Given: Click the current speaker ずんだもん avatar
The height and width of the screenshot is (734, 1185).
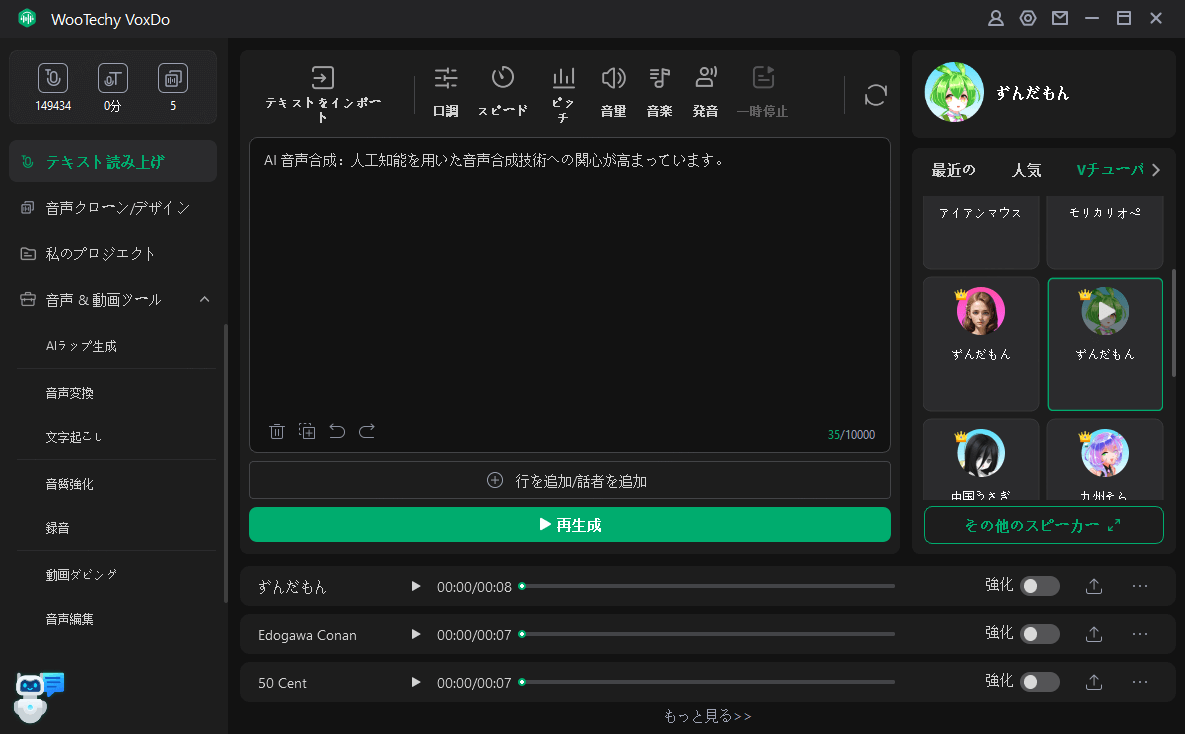Looking at the screenshot, I should (x=954, y=92).
